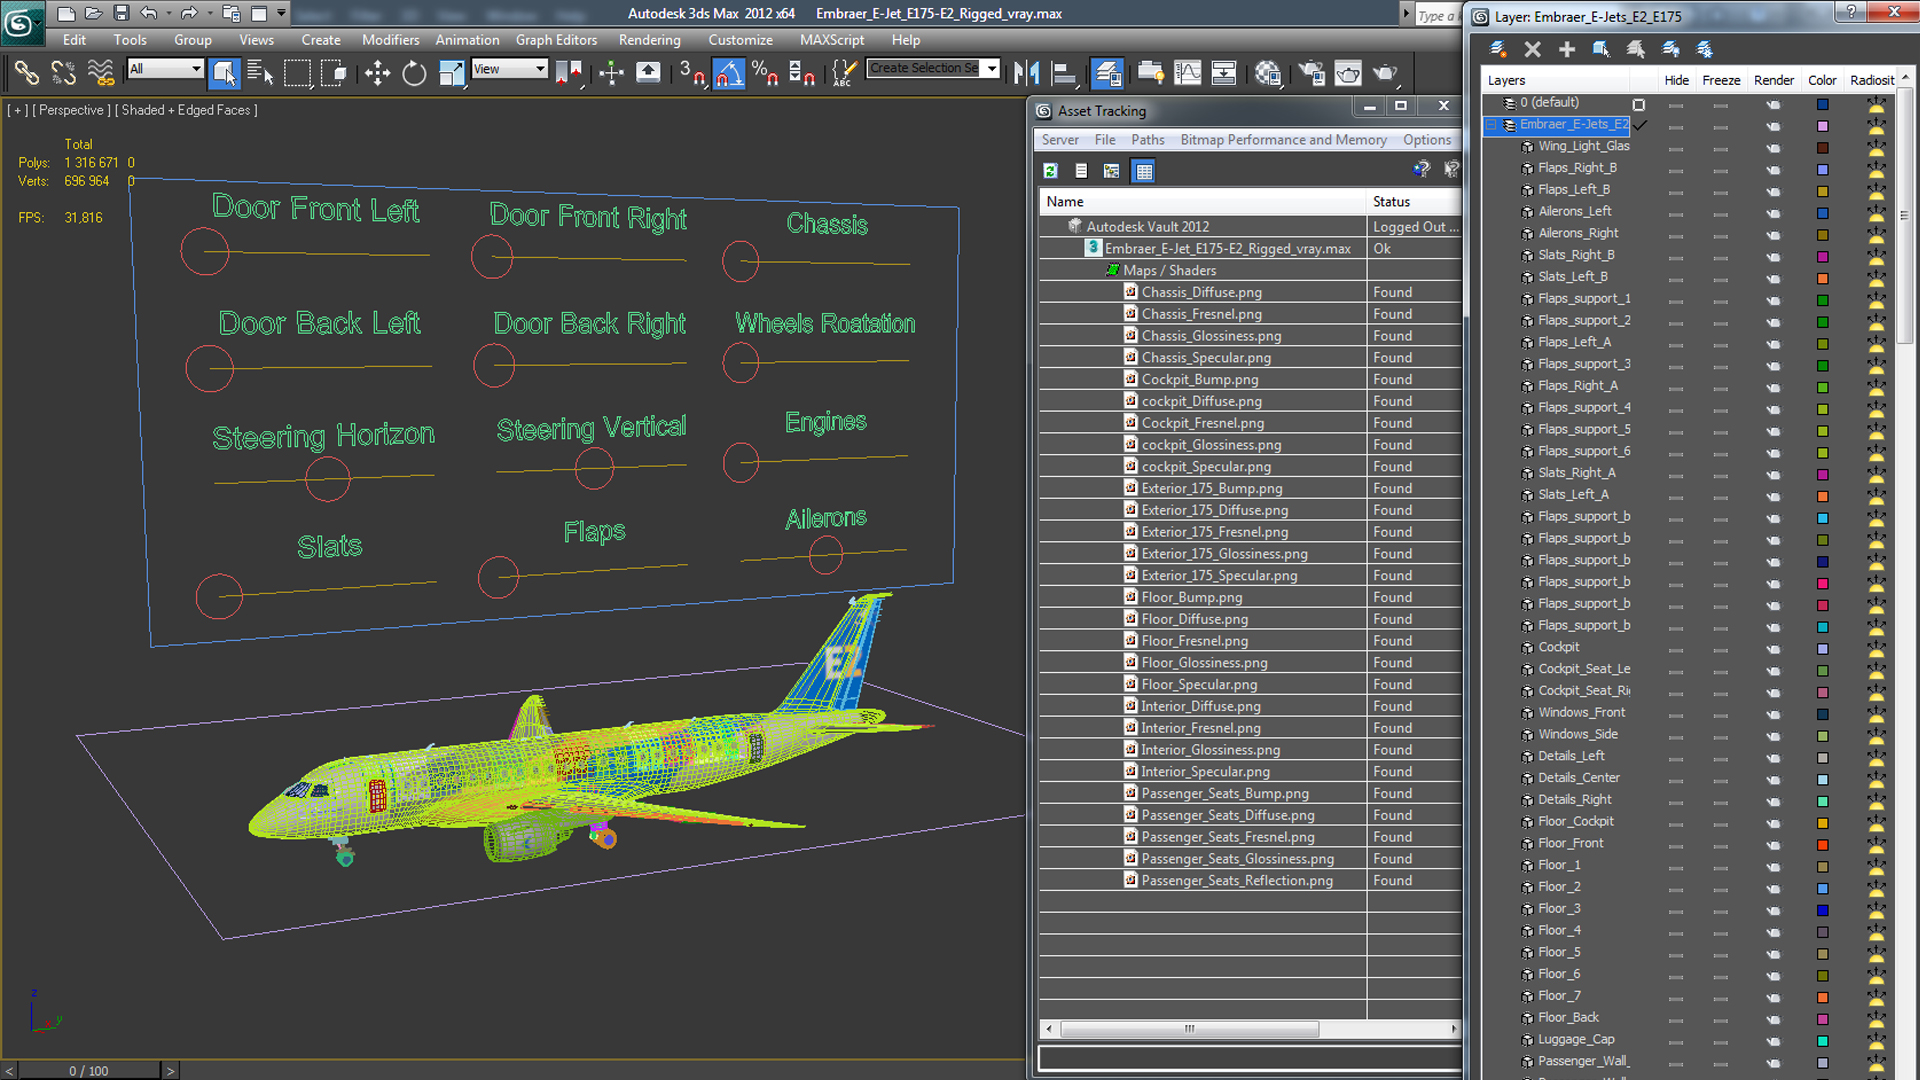Screen dimensions: 1920x1080
Task: Open the Manage Layers toolbar icon
Action: (1107, 73)
